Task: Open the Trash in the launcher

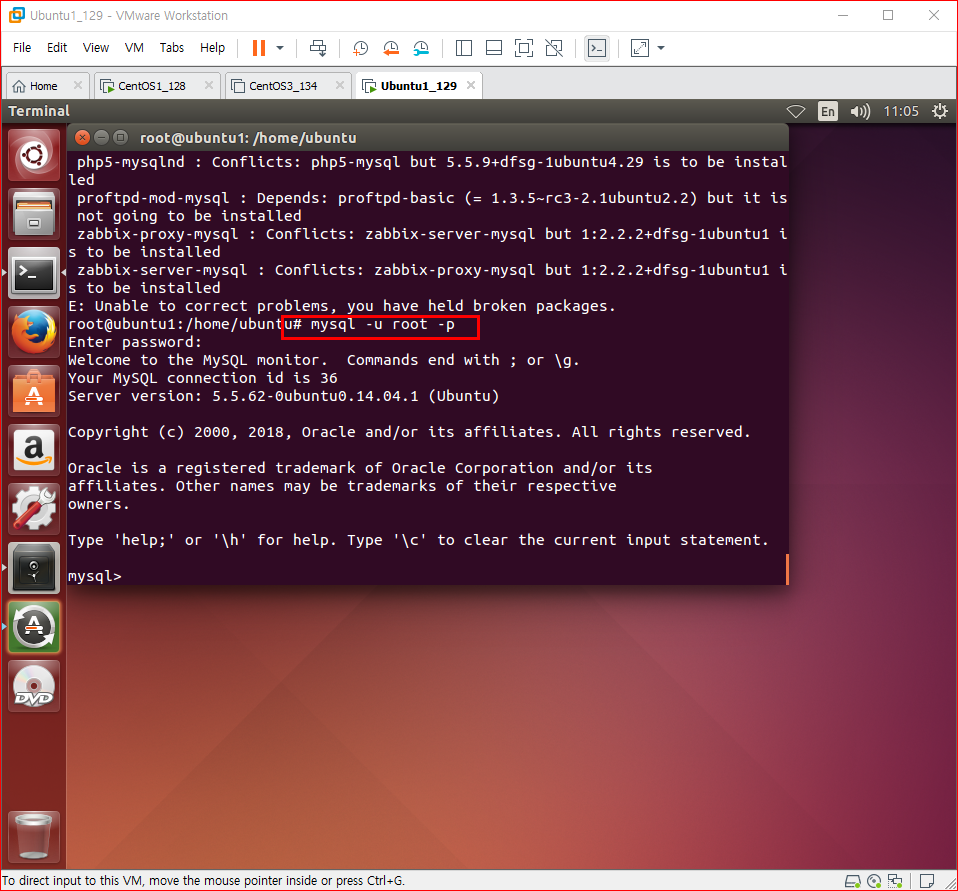Action: (34, 837)
